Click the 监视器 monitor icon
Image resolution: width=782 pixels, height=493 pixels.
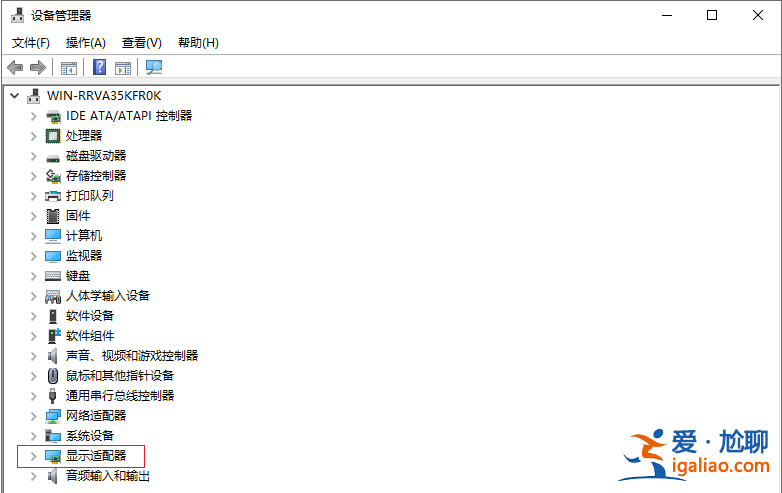[x=53, y=256]
